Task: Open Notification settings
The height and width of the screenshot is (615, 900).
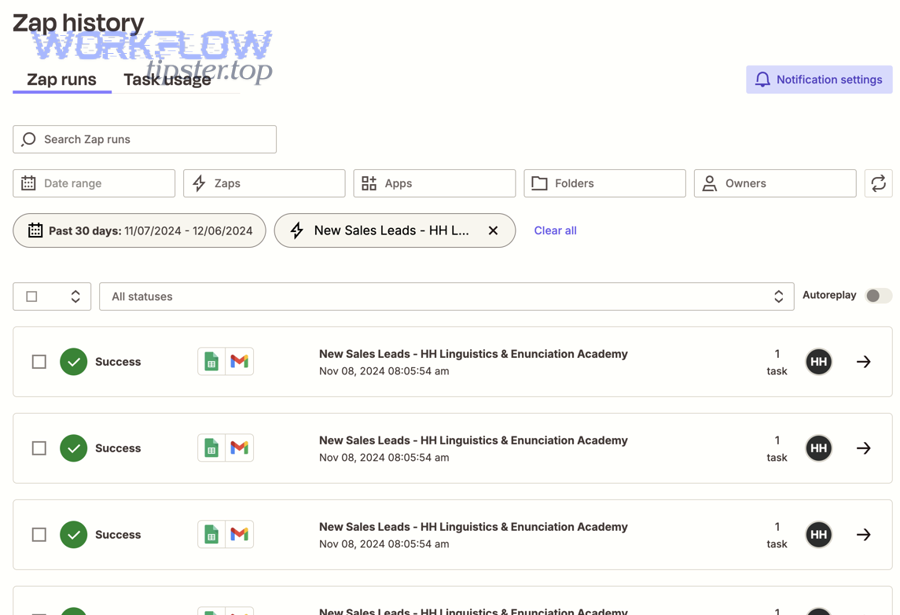Action: pos(819,79)
